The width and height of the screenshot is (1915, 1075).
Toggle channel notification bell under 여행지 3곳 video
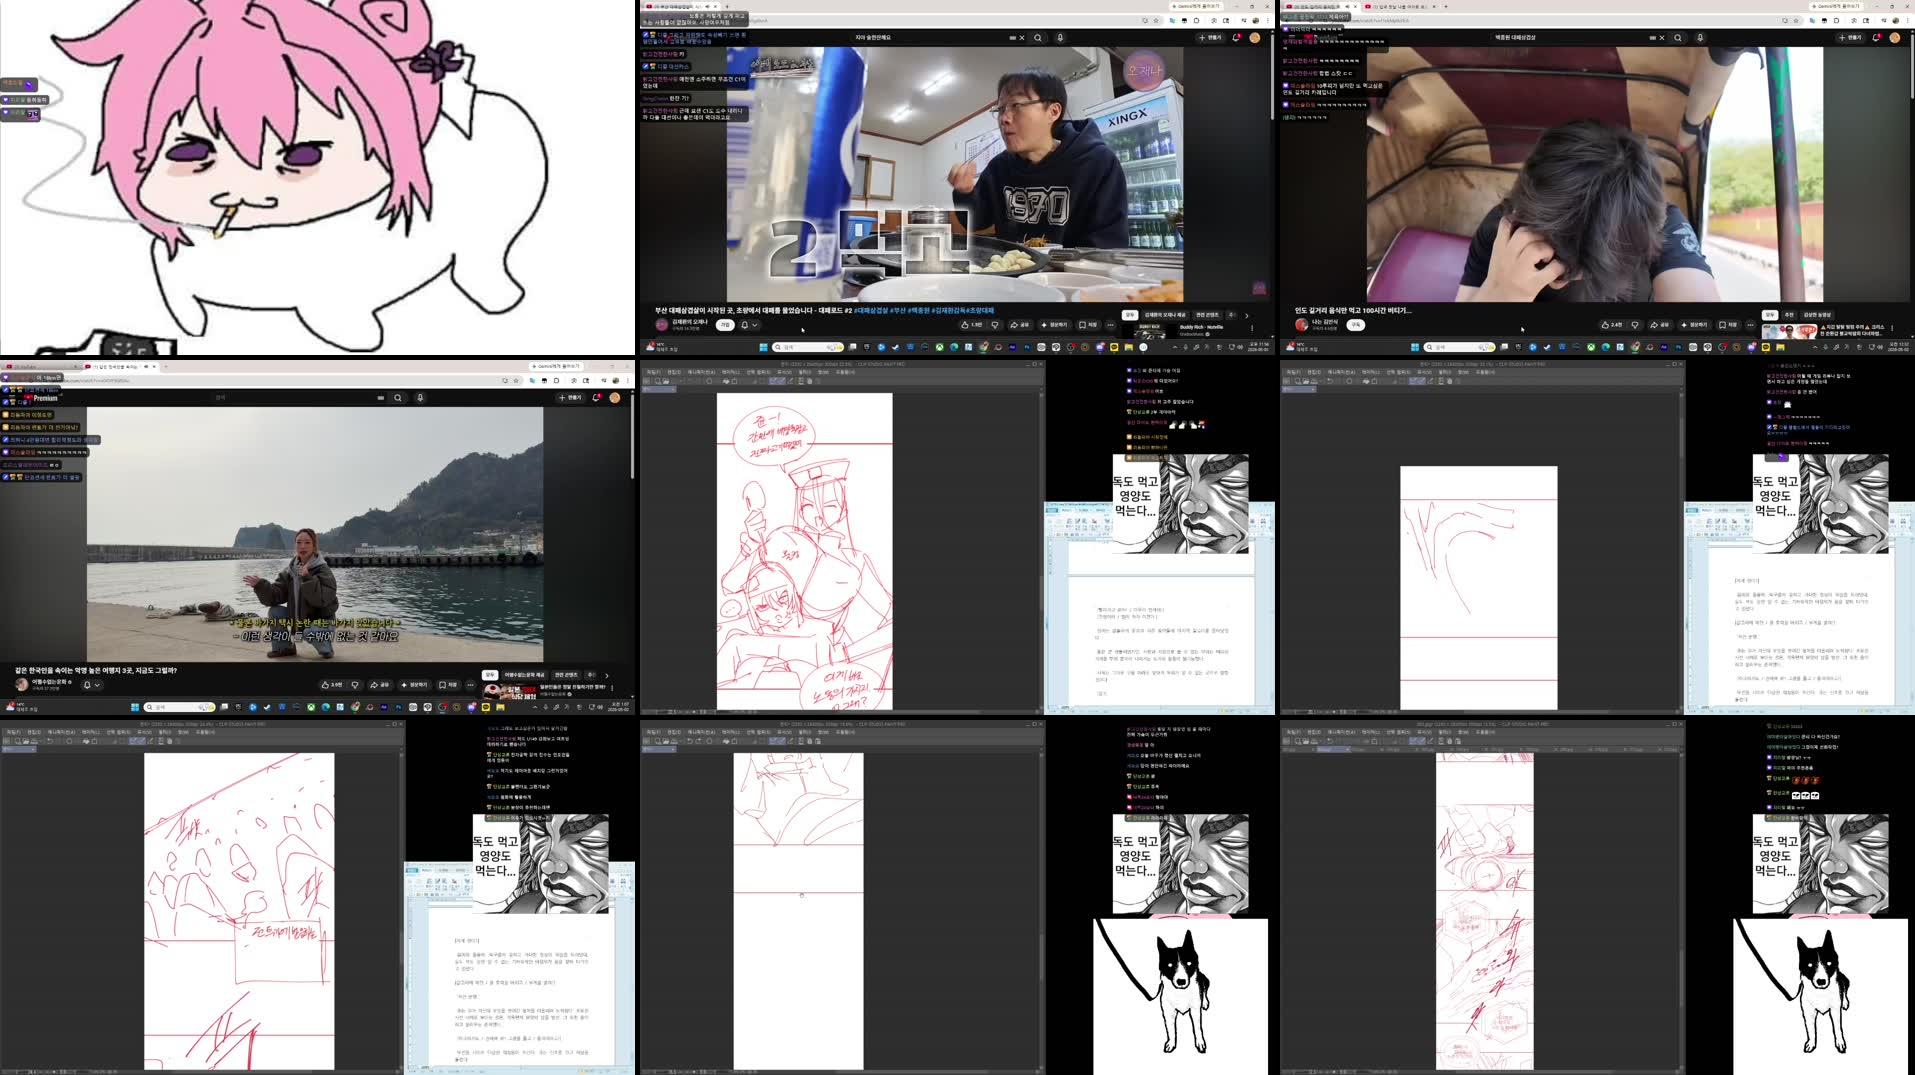87,685
